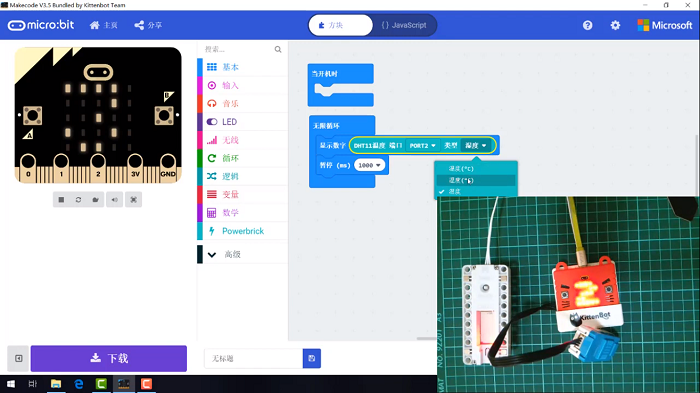Open orange recorder app on taskbar

(x=146, y=384)
